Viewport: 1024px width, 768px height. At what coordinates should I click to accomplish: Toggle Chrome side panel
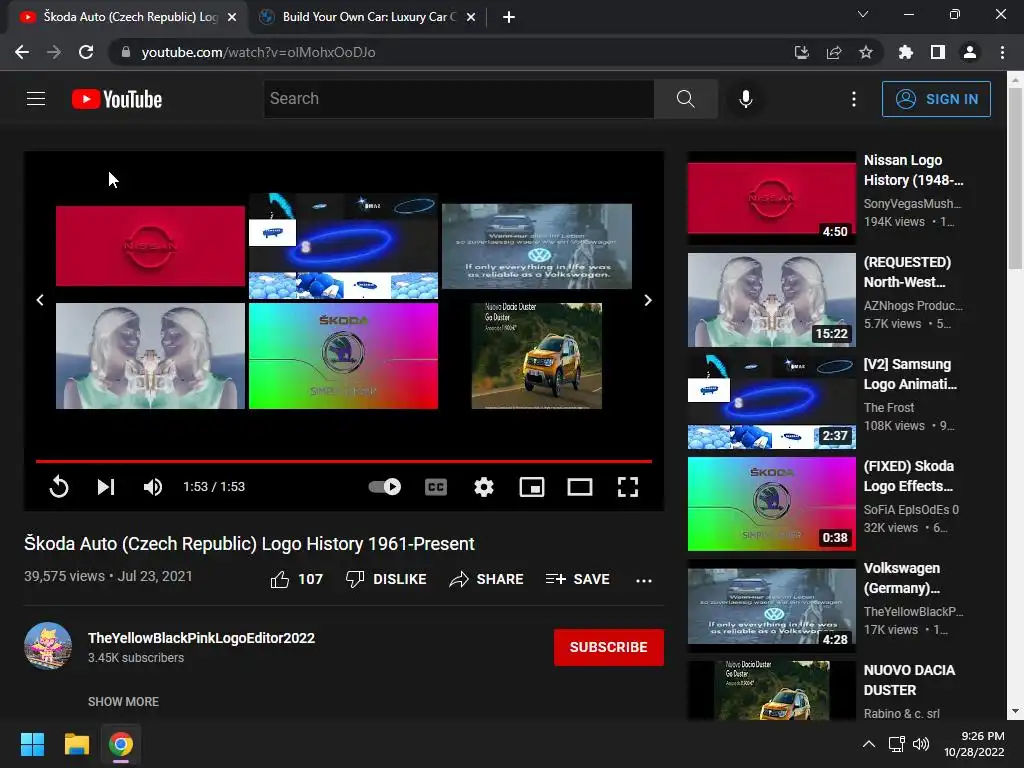click(x=938, y=52)
